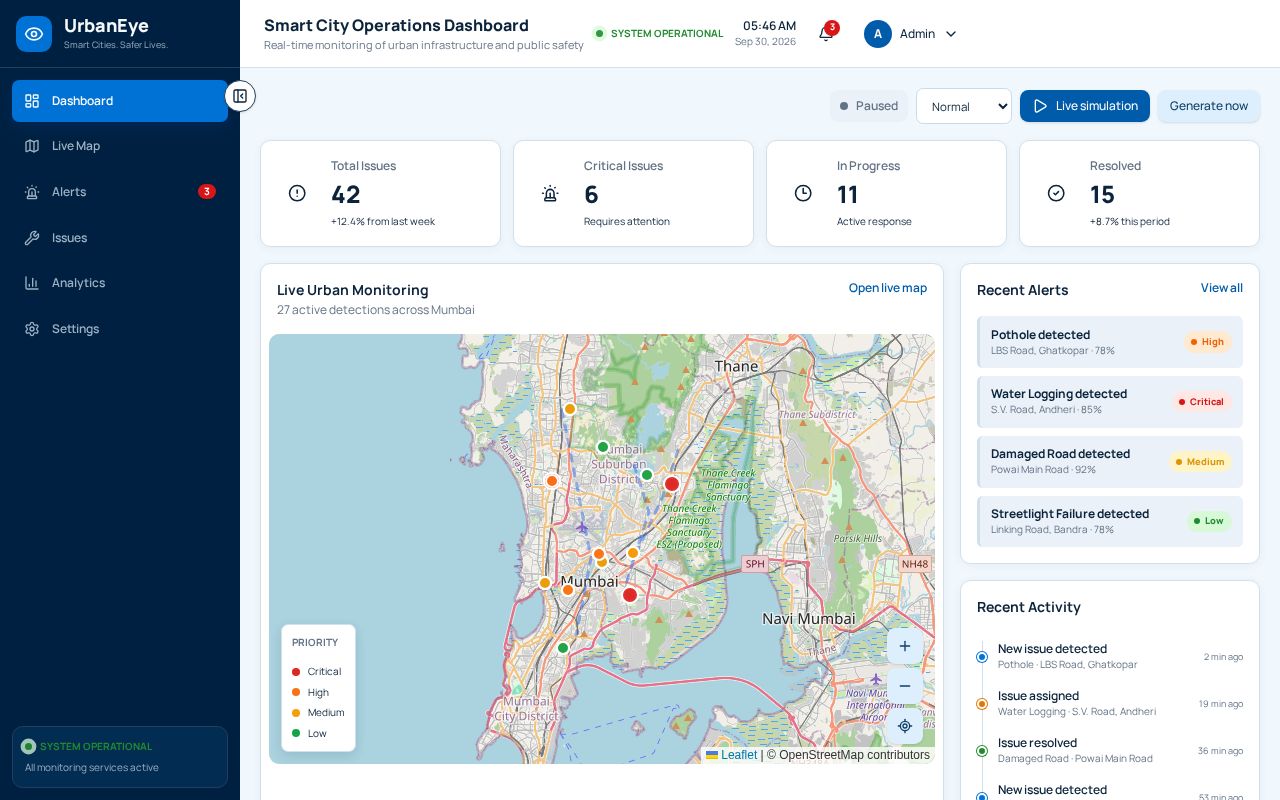Open the Alerts section
Screen dimensions: 1280x800
click(120, 192)
